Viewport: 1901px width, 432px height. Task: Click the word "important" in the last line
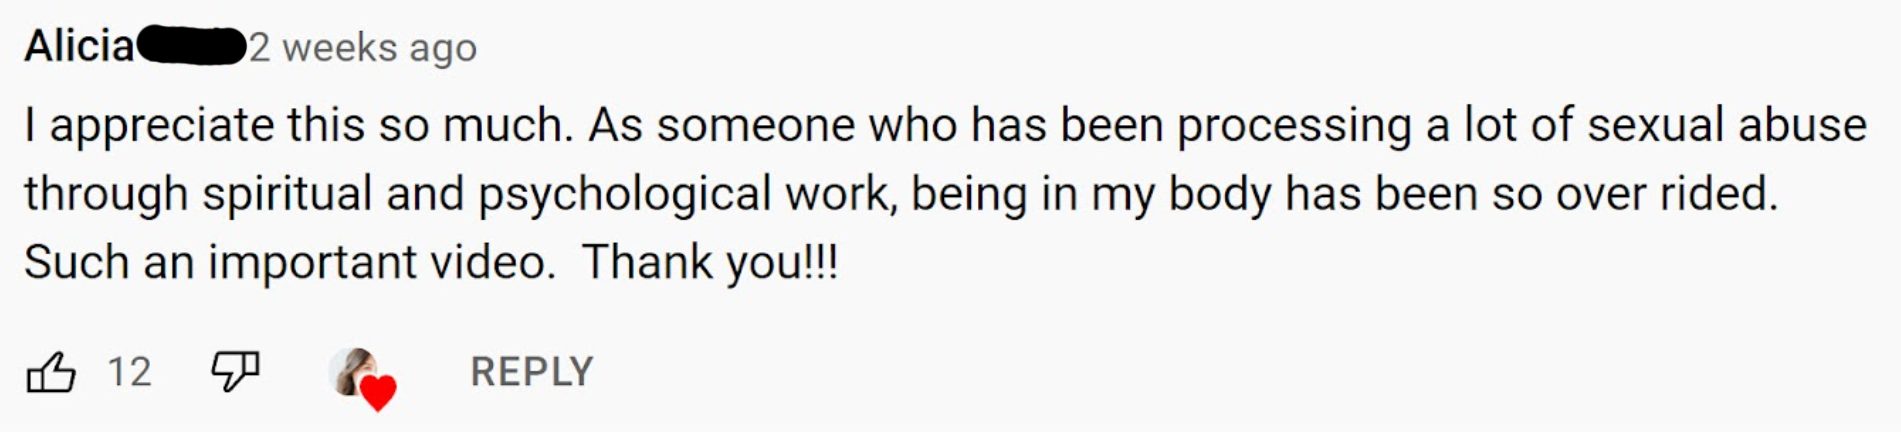point(313,263)
